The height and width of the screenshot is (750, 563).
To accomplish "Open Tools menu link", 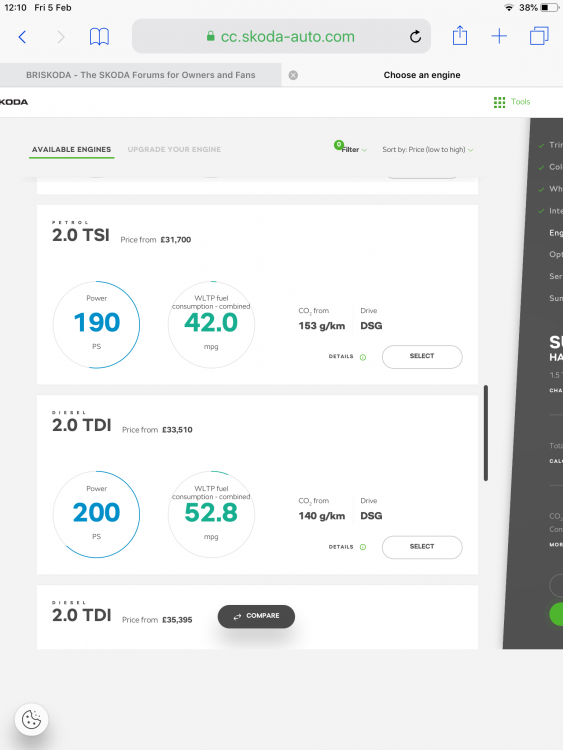I will point(520,102).
